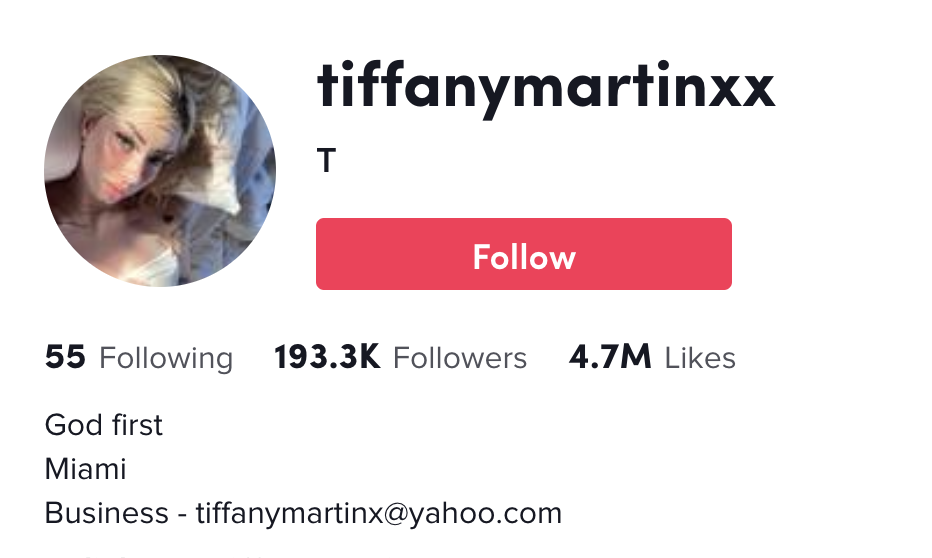Open the circular profile avatar photo
The width and height of the screenshot is (932, 558).
[x=160, y=171]
